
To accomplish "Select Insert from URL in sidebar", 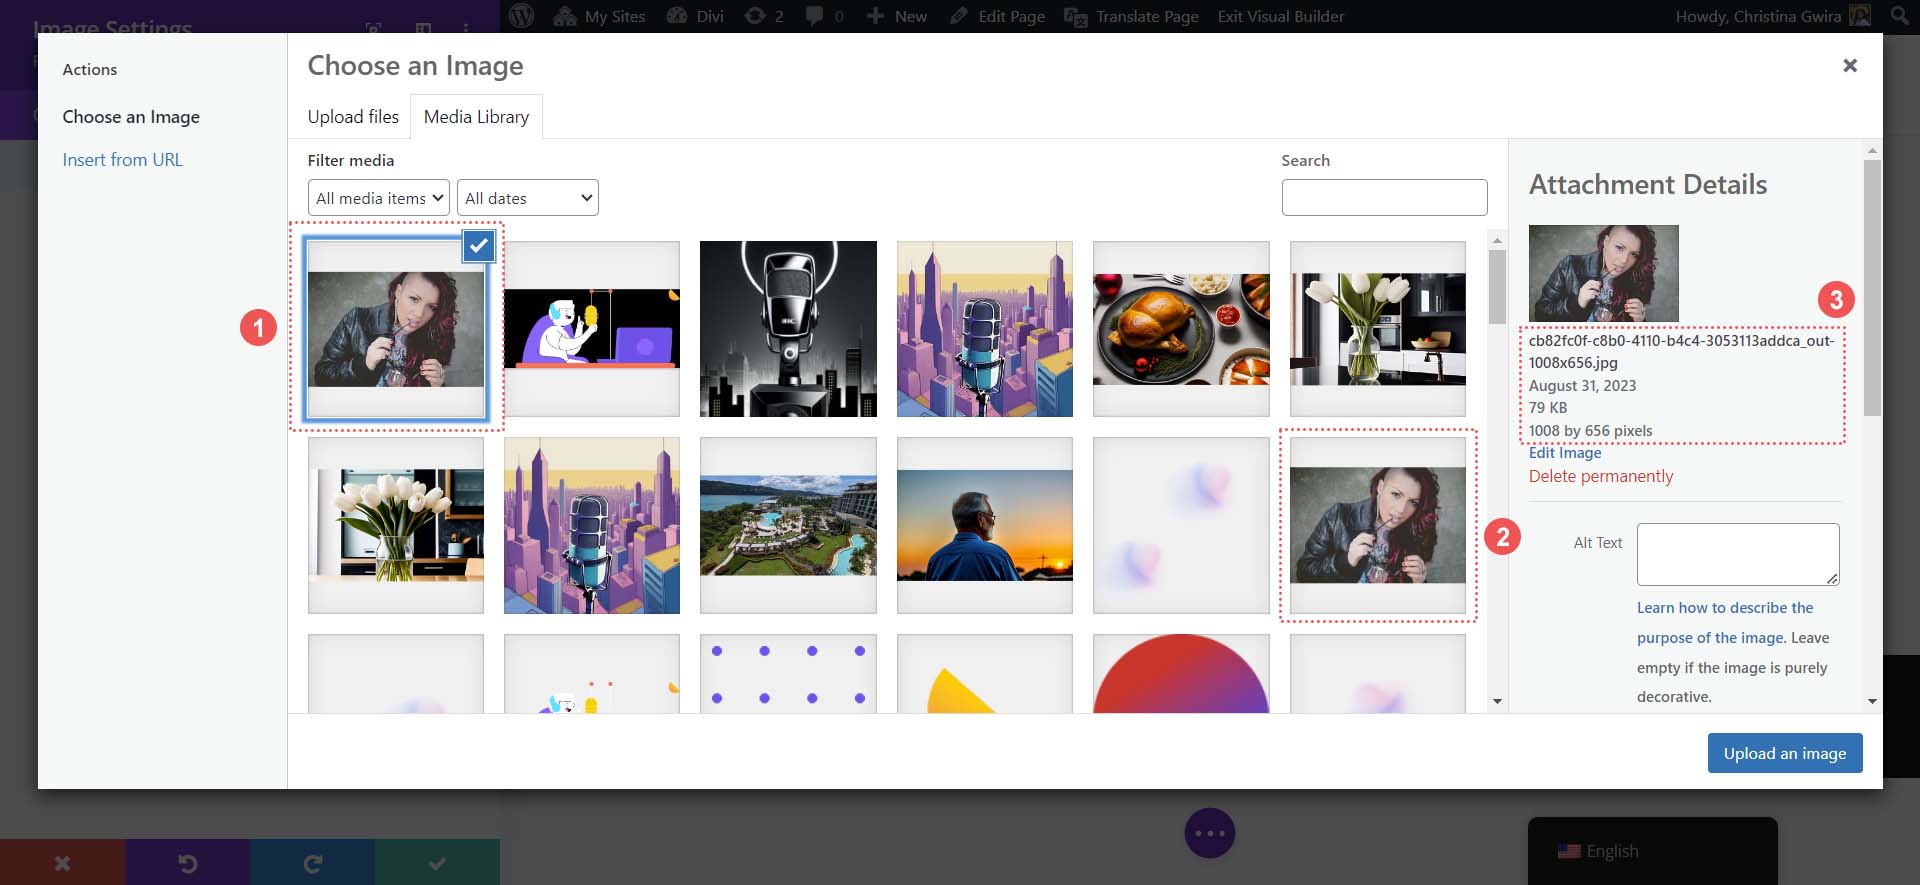I will (122, 160).
